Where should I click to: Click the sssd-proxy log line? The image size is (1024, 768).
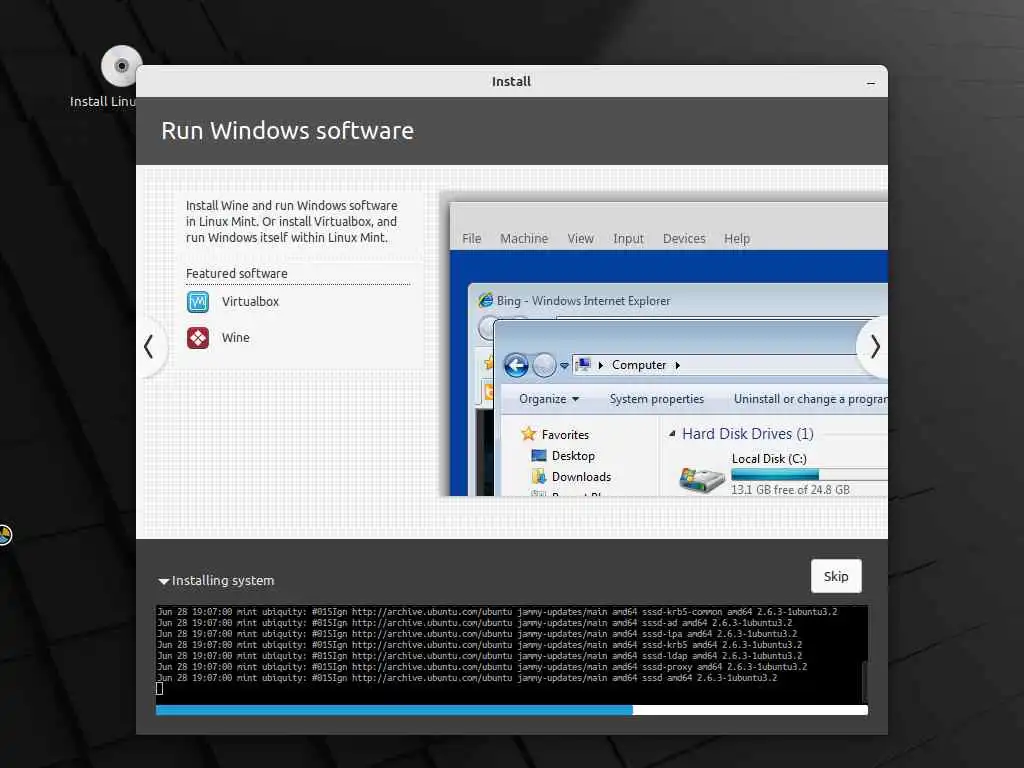(482, 667)
